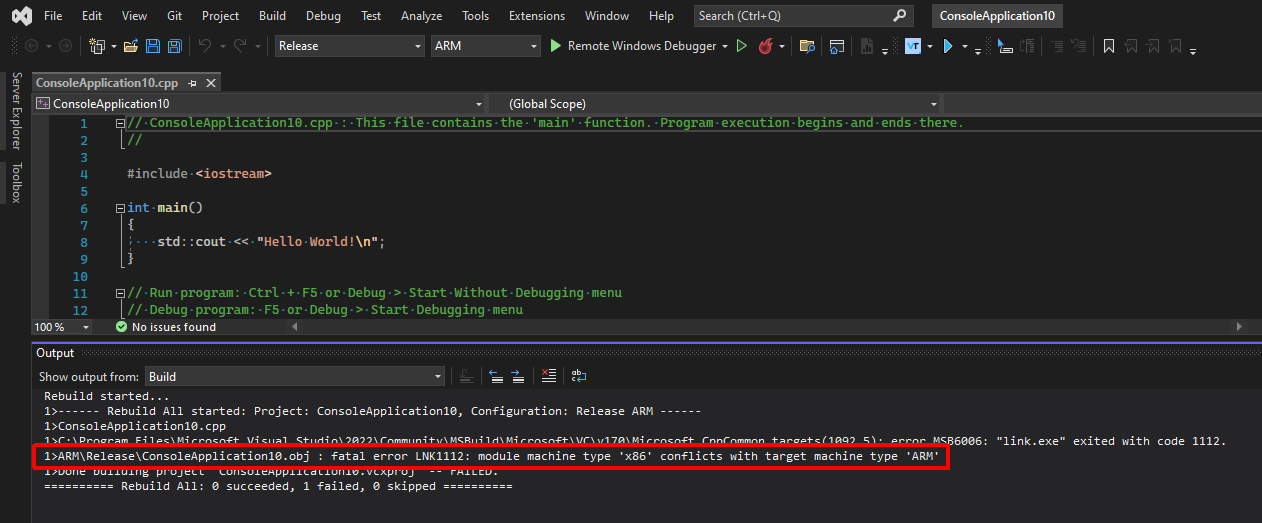Viewport: 1262px width, 523px height.
Task: Click the Output panel title
Action: coord(55,353)
